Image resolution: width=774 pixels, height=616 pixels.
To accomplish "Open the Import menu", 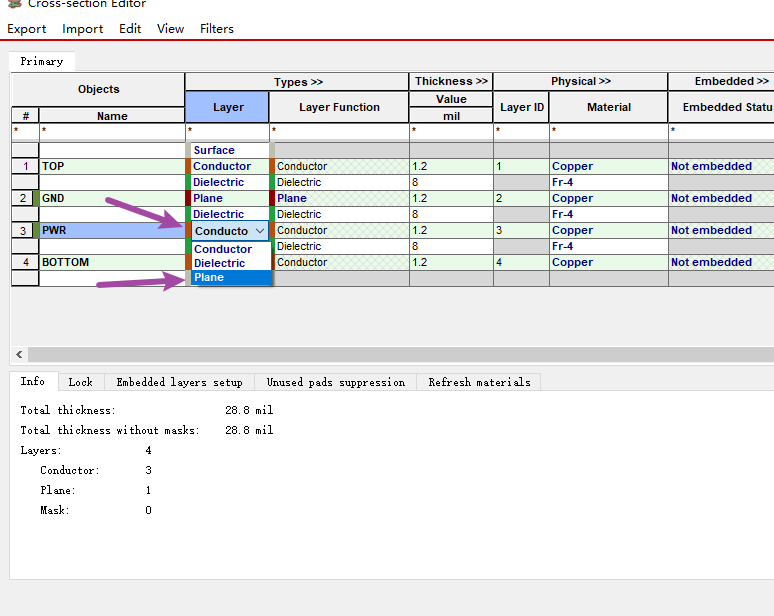I will (x=82, y=29).
